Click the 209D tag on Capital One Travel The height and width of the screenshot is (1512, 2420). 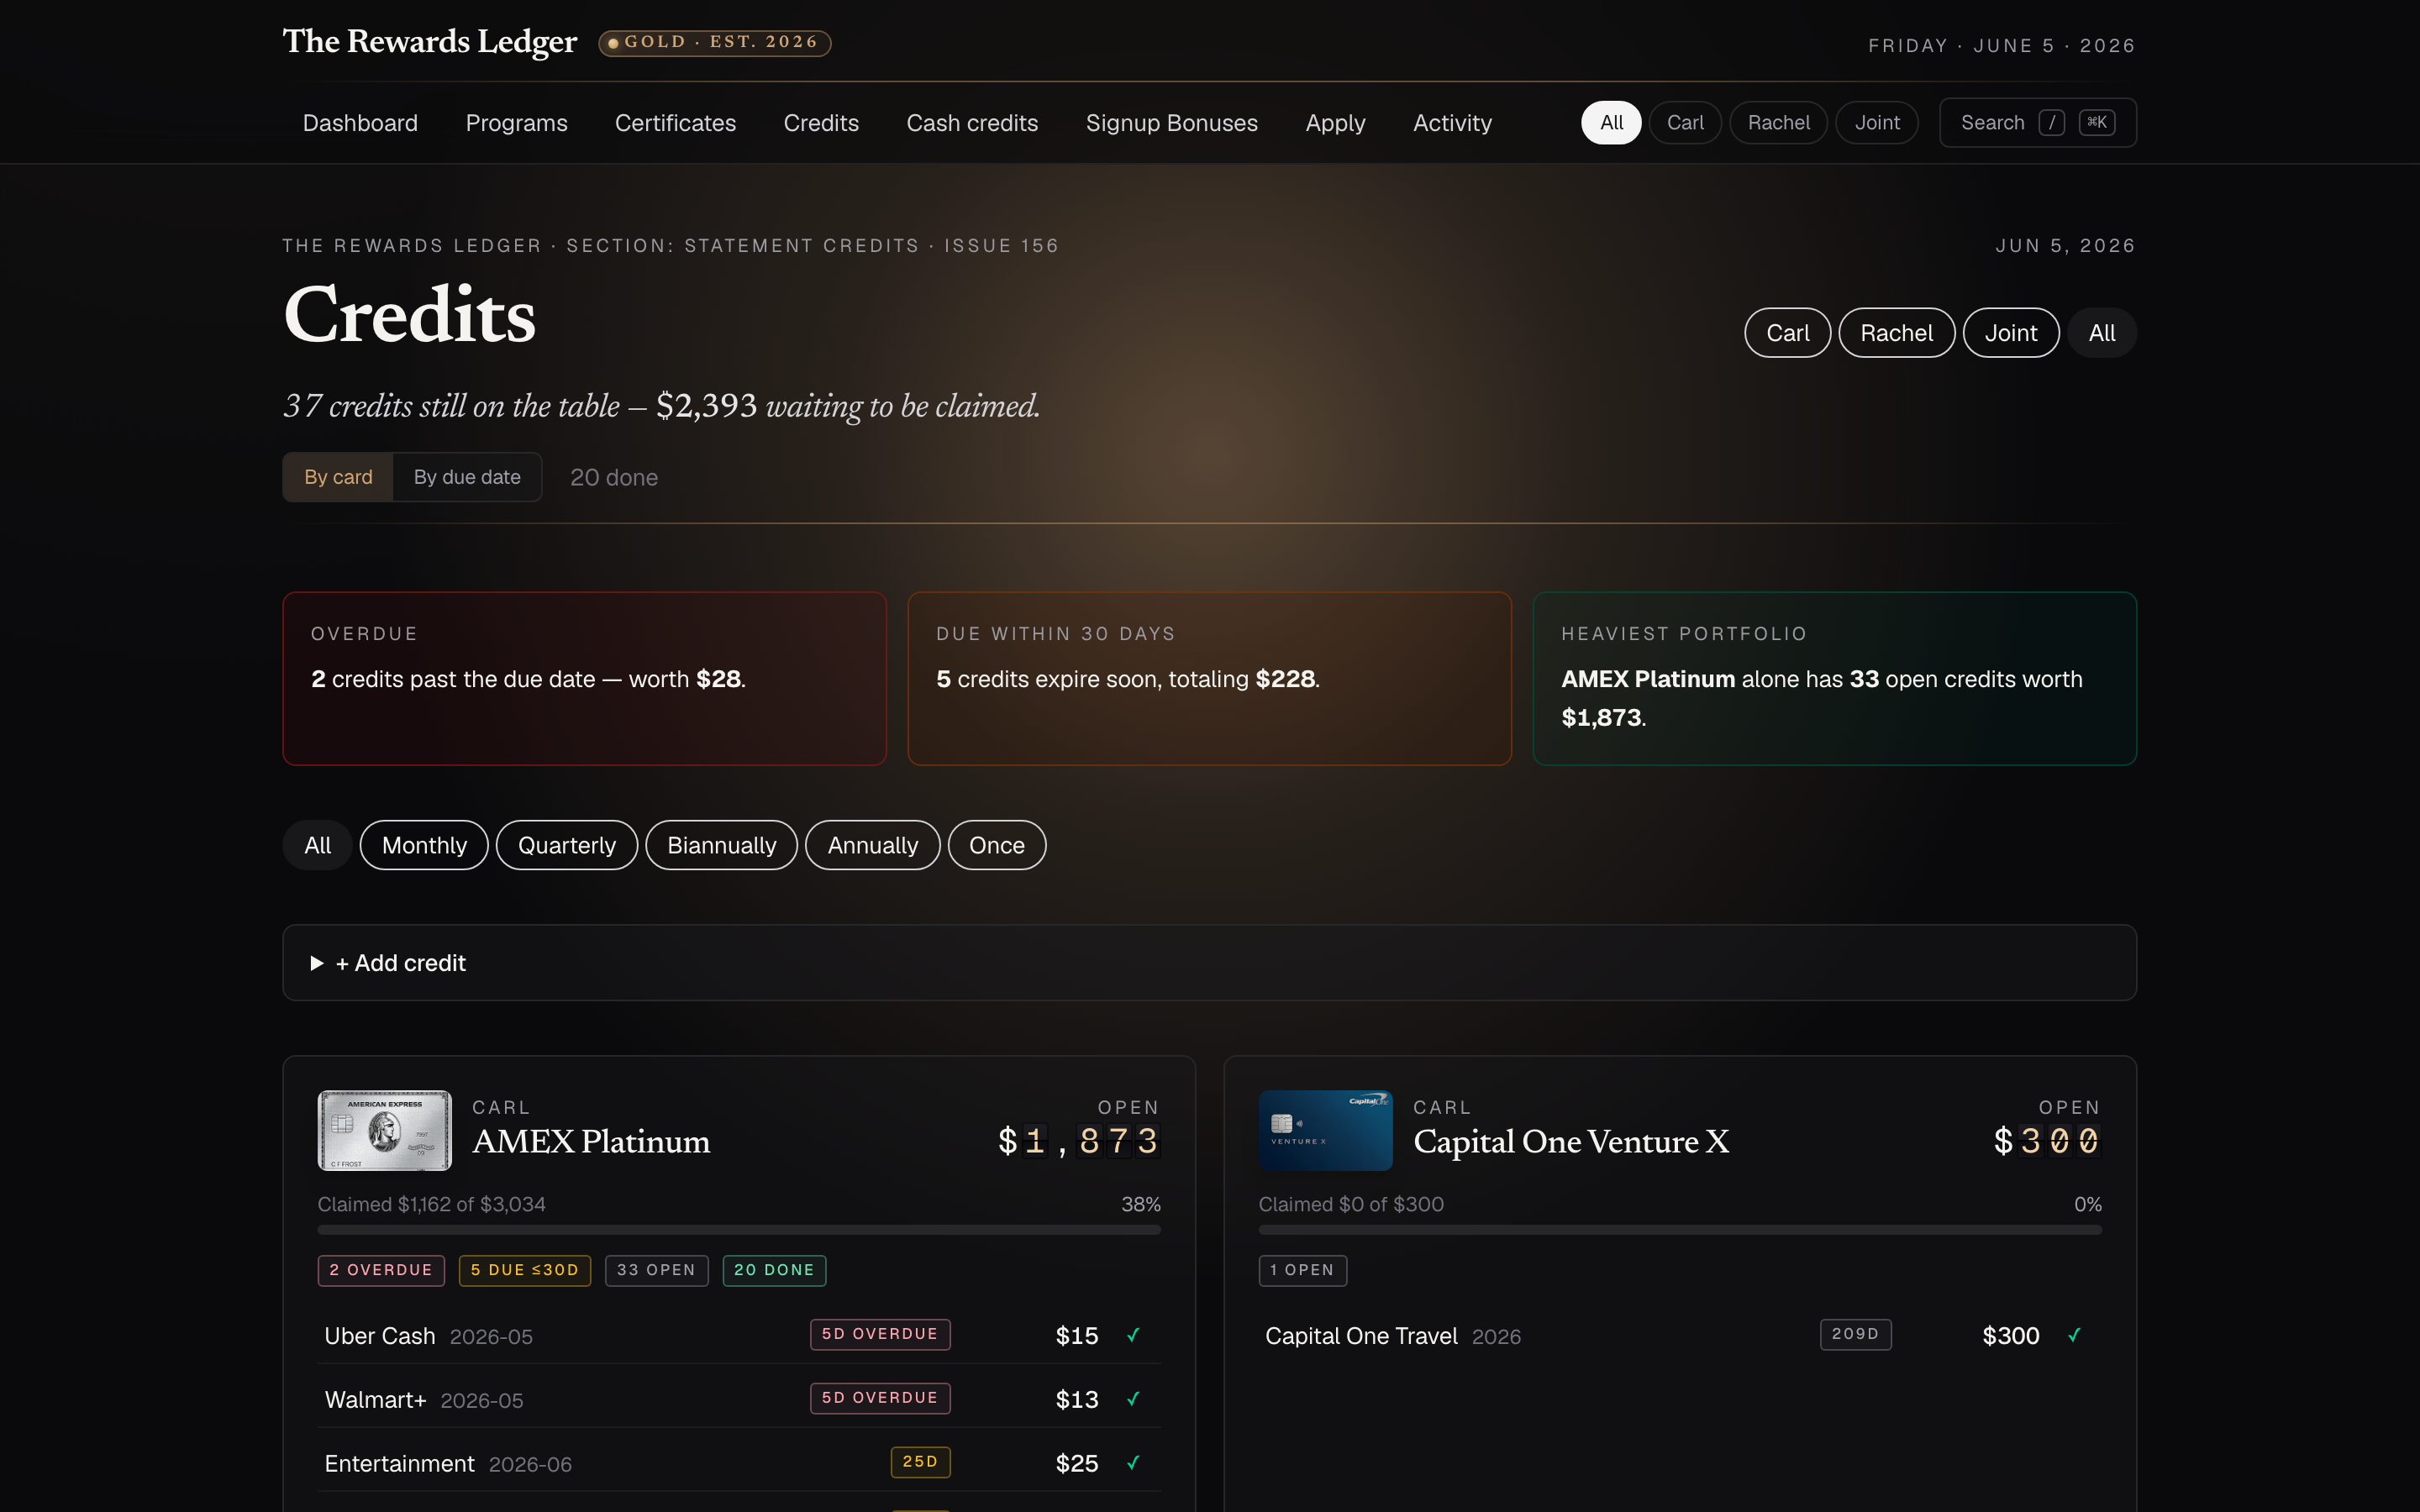click(x=1855, y=1334)
